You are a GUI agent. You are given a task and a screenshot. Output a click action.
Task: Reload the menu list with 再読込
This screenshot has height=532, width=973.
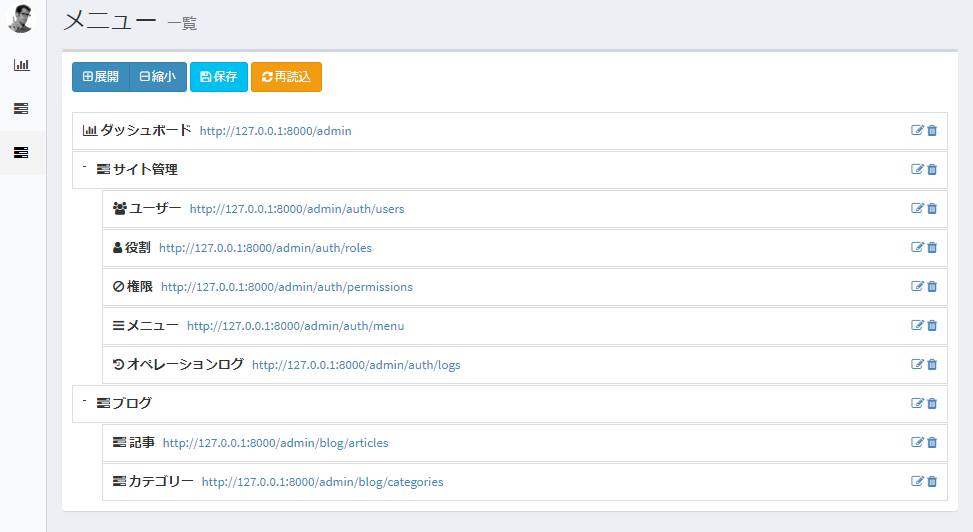[286, 77]
